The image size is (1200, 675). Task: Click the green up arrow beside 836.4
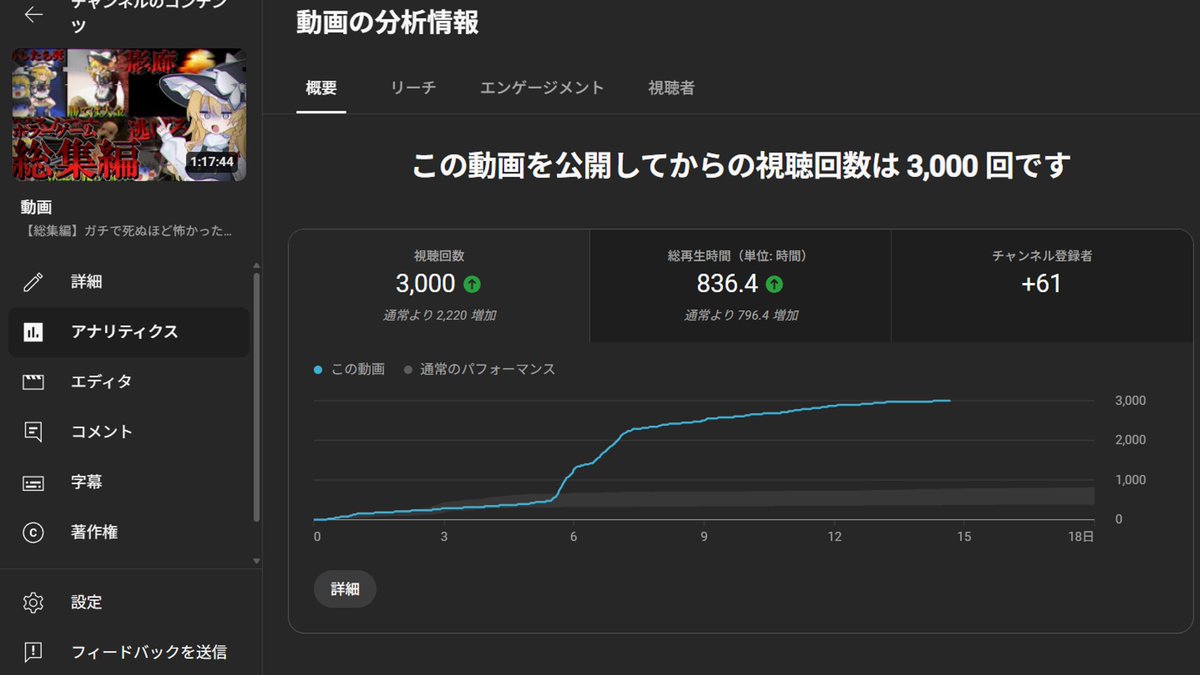[774, 285]
